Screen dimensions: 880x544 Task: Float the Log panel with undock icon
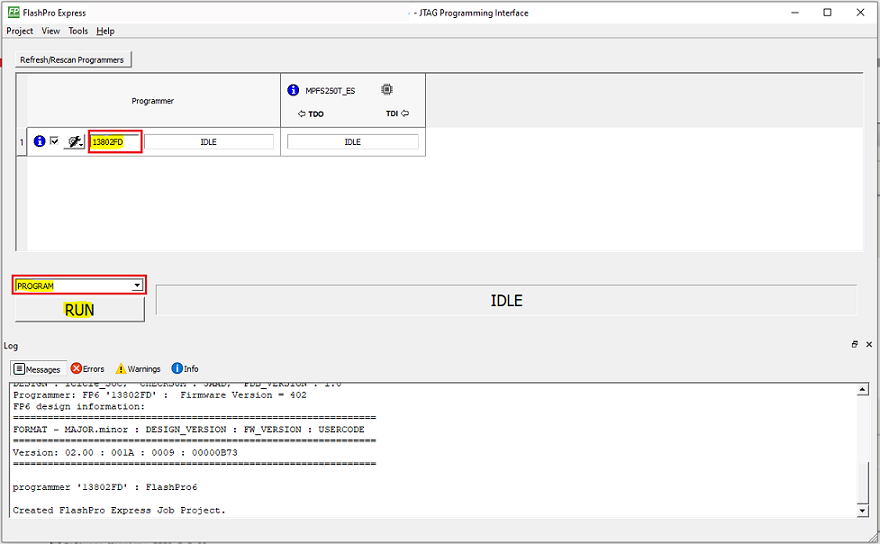click(x=855, y=344)
